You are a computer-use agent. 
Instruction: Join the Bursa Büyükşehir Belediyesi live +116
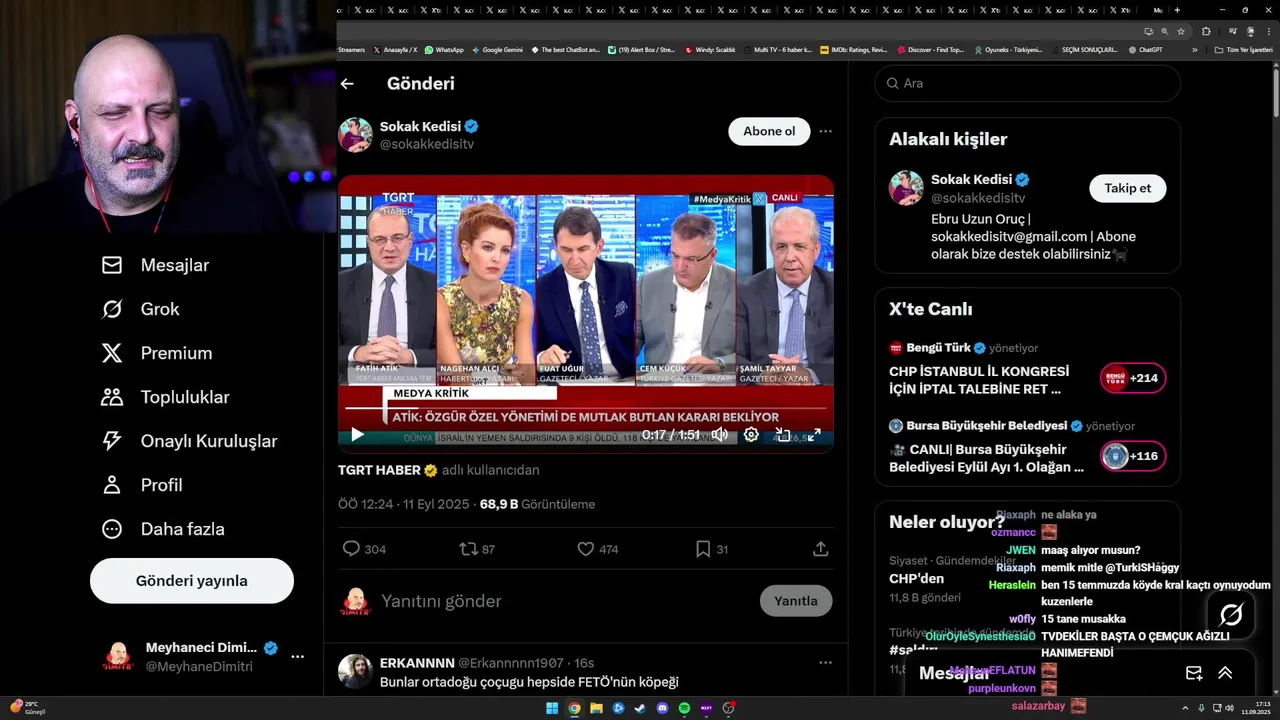(1133, 456)
